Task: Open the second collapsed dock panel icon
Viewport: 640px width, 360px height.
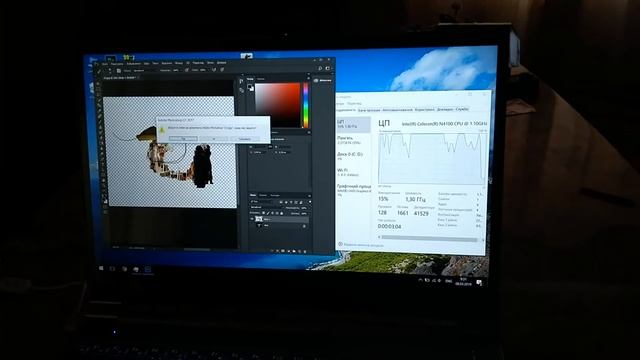Action: pos(241,90)
